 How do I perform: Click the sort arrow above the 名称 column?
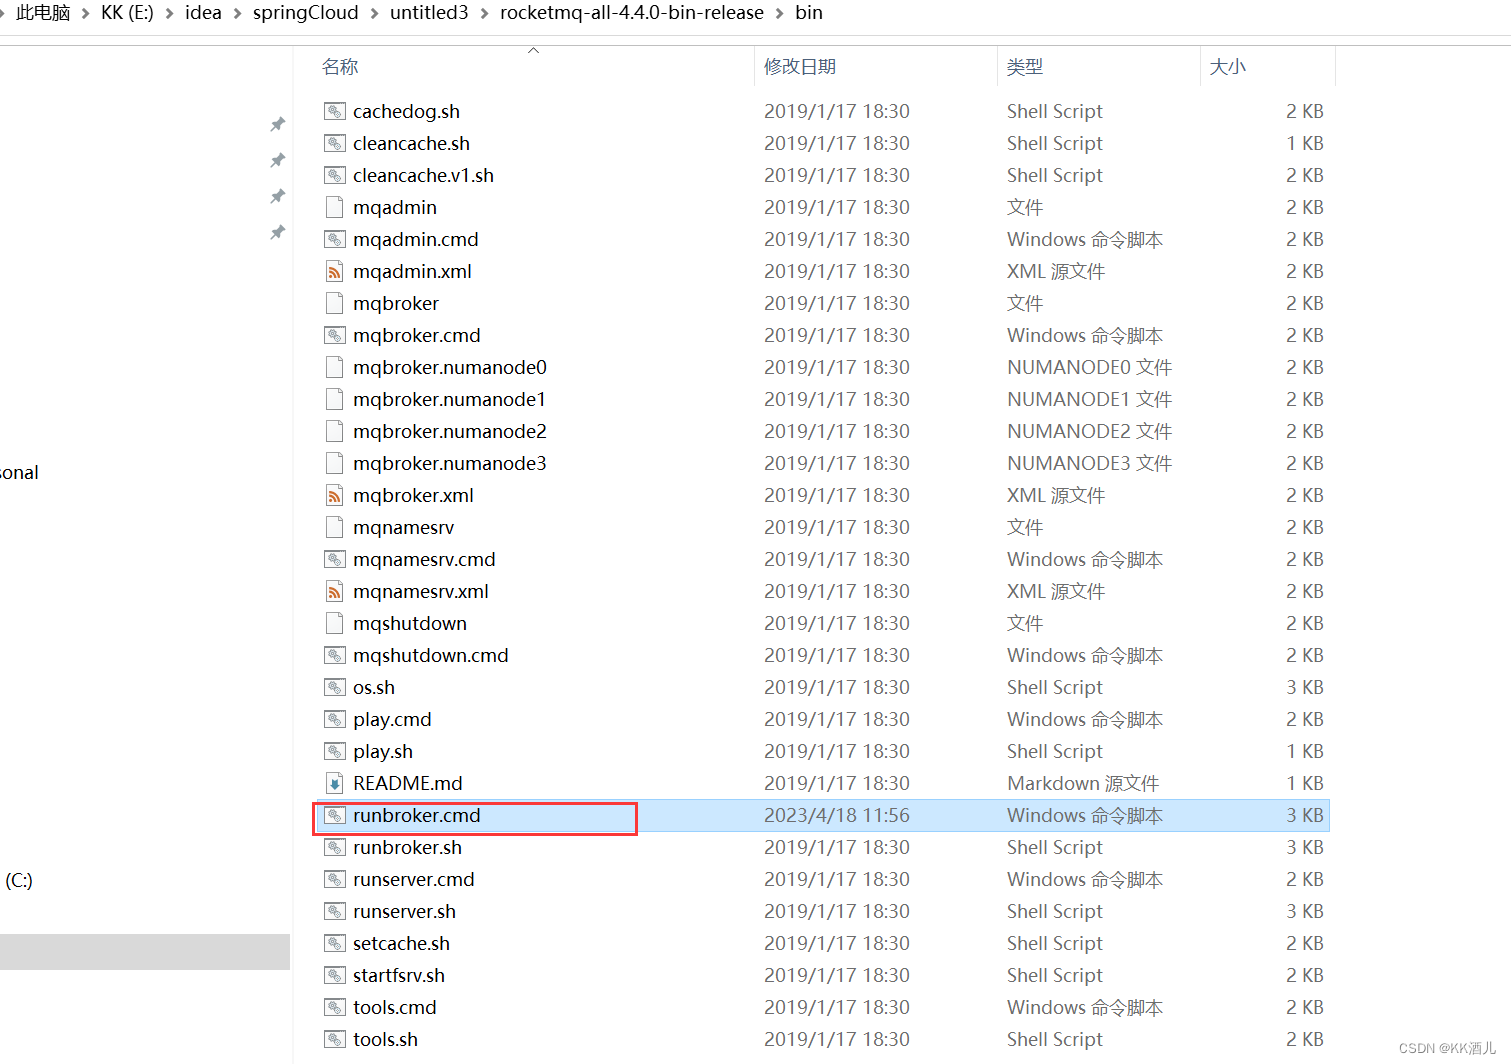tap(533, 48)
